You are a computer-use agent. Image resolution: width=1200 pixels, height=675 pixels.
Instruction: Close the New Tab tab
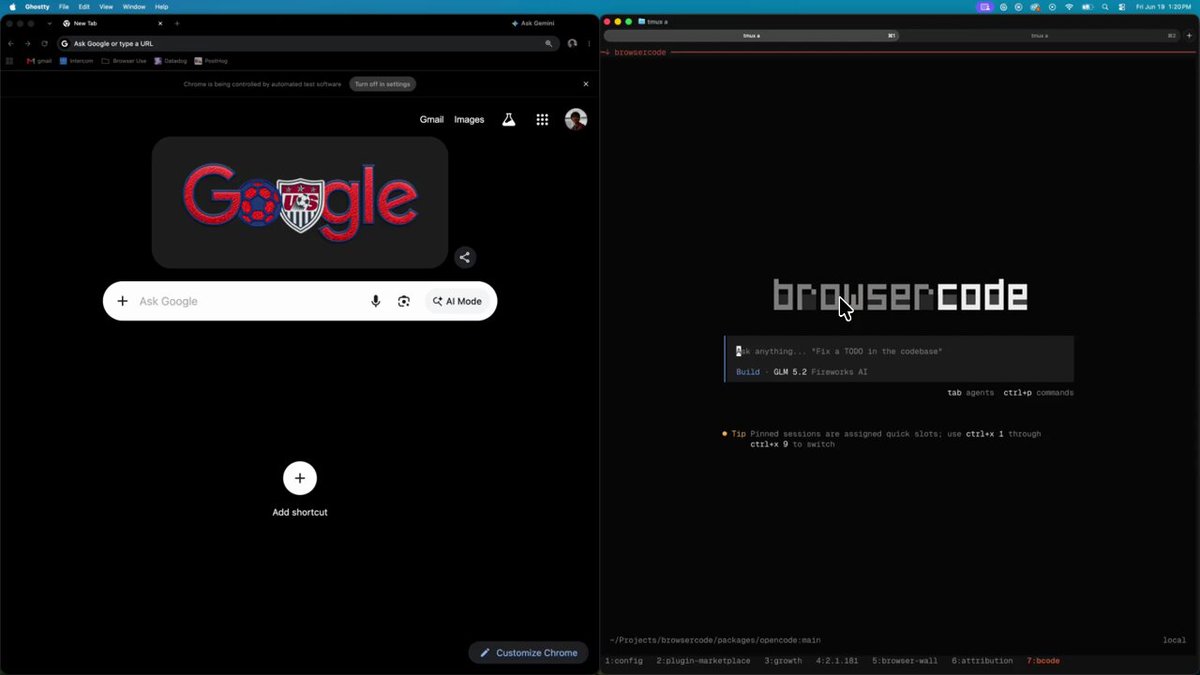coord(160,23)
